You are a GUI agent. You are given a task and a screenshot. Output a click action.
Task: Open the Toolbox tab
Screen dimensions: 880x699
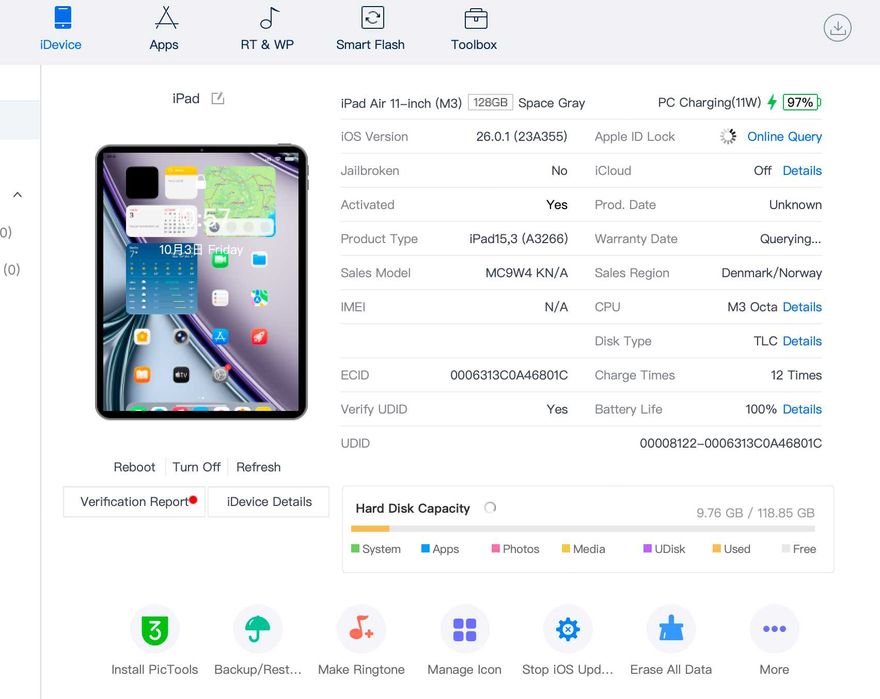474,28
